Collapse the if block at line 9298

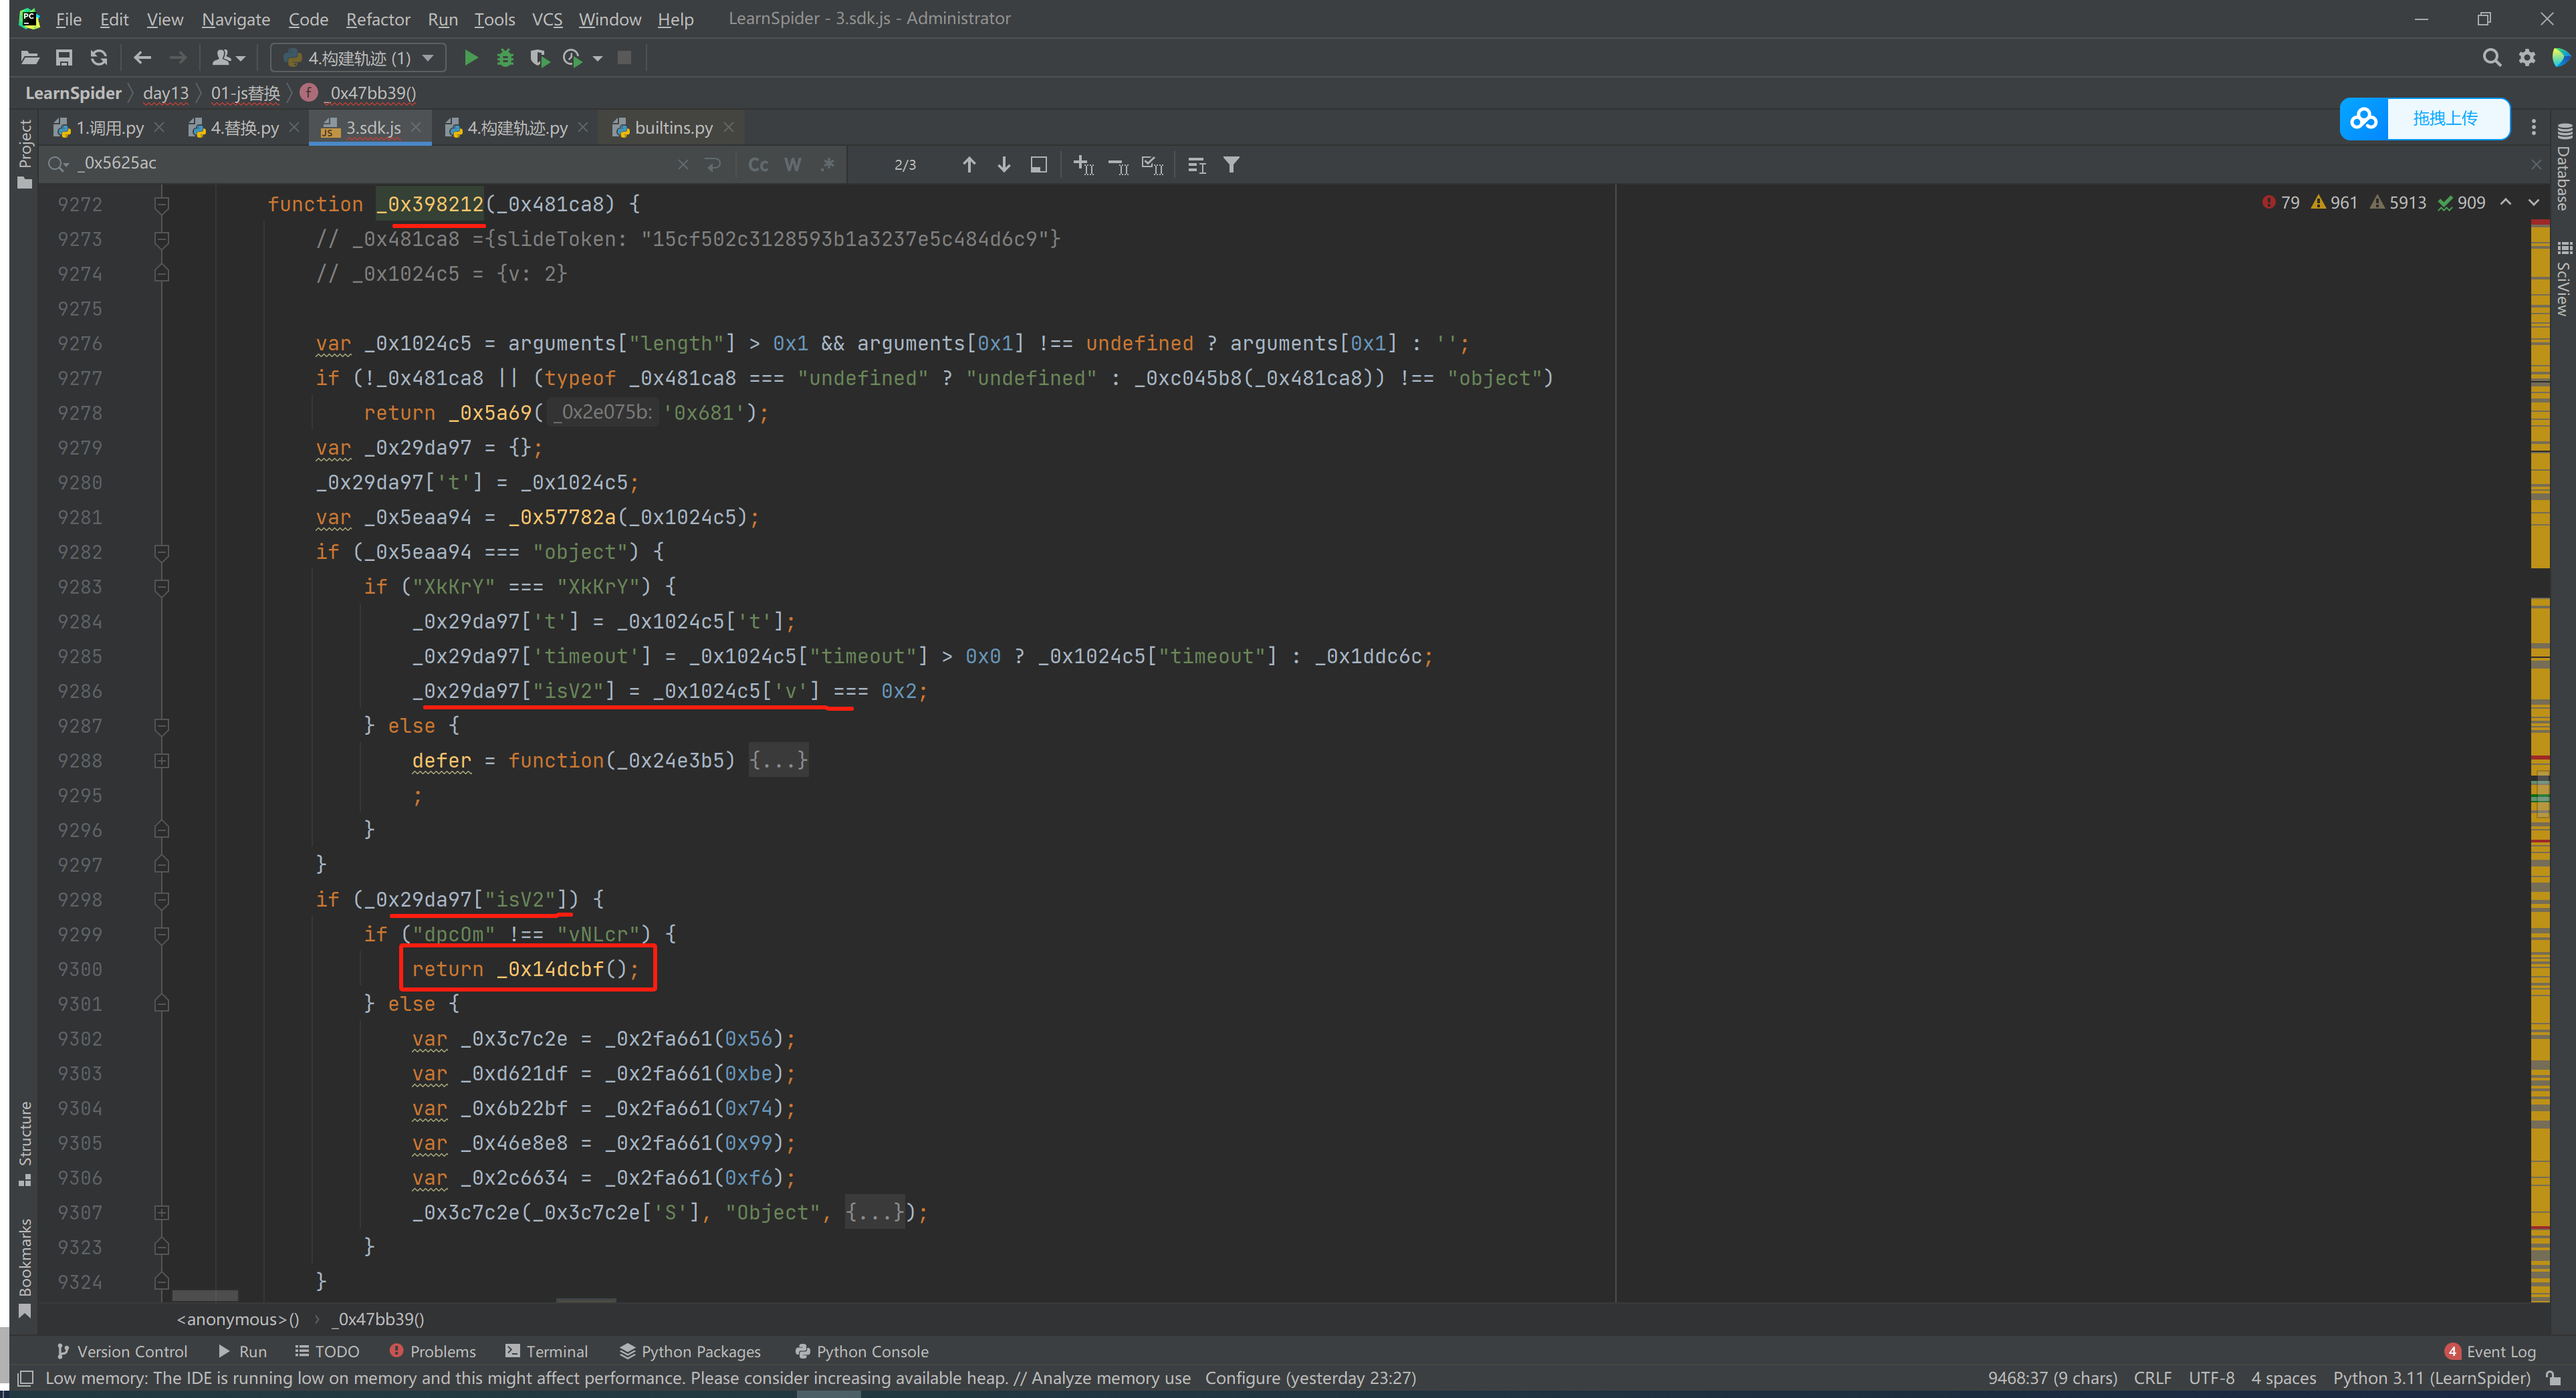coord(161,900)
